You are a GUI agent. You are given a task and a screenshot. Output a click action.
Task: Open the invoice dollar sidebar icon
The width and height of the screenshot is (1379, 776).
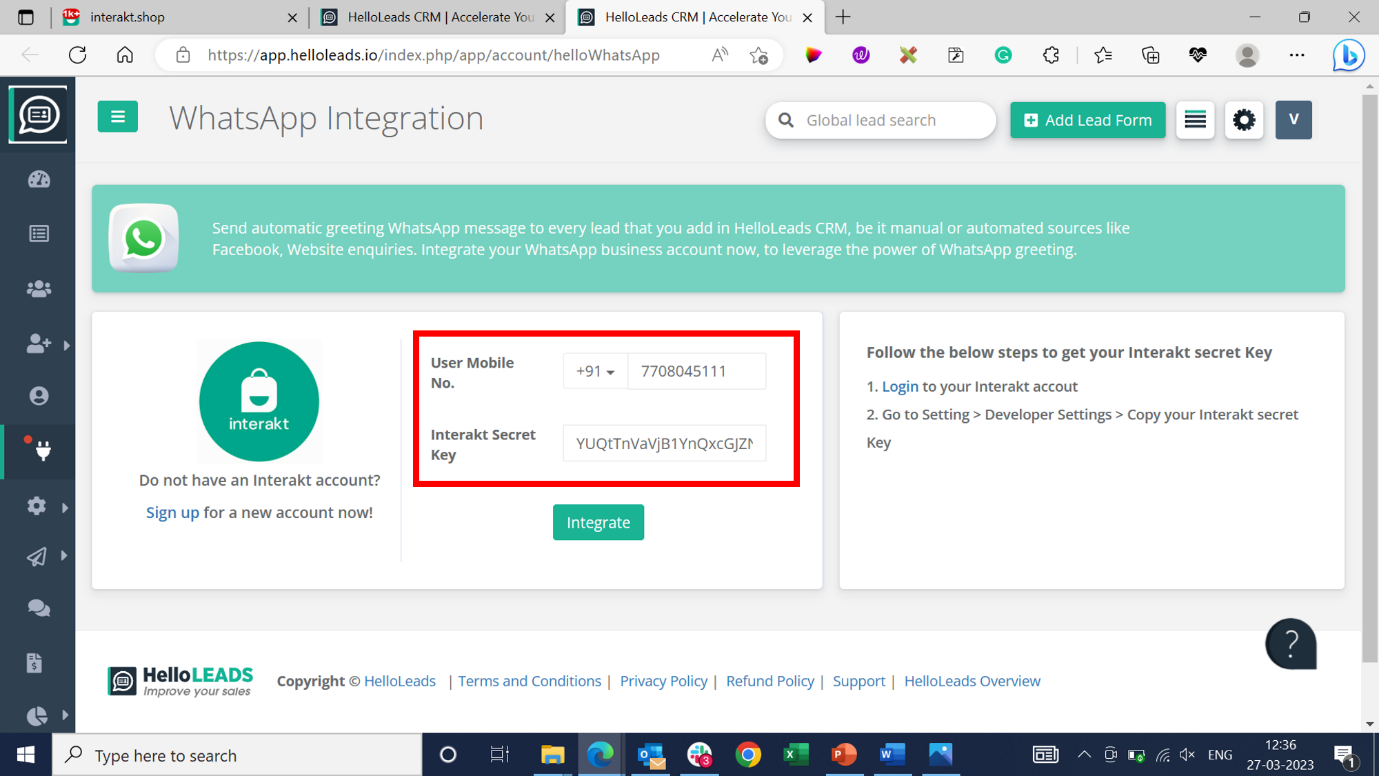tap(35, 663)
